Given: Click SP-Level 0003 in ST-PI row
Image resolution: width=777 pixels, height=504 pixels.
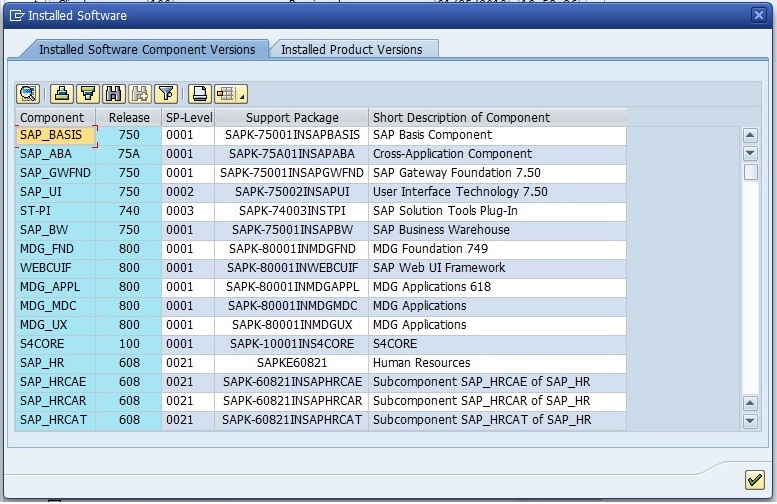Looking at the screenshot, I should [188, 211].
